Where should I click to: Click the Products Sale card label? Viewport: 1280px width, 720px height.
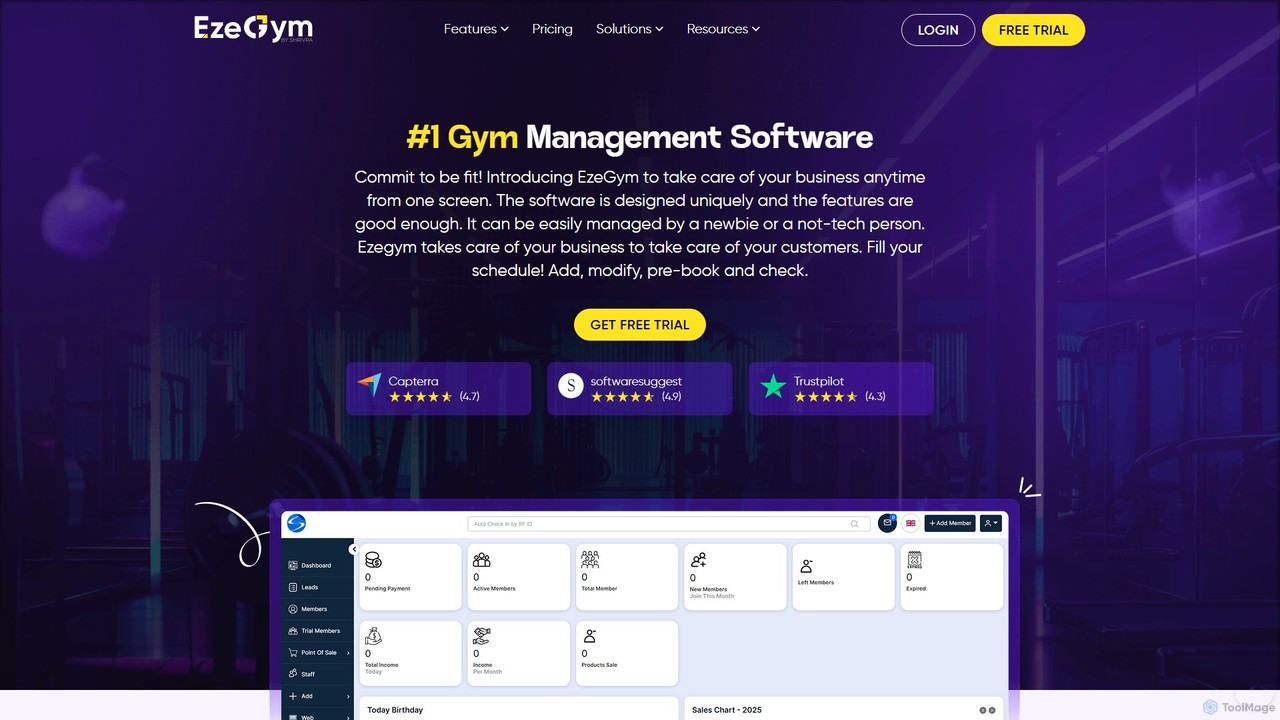(600, 665)
